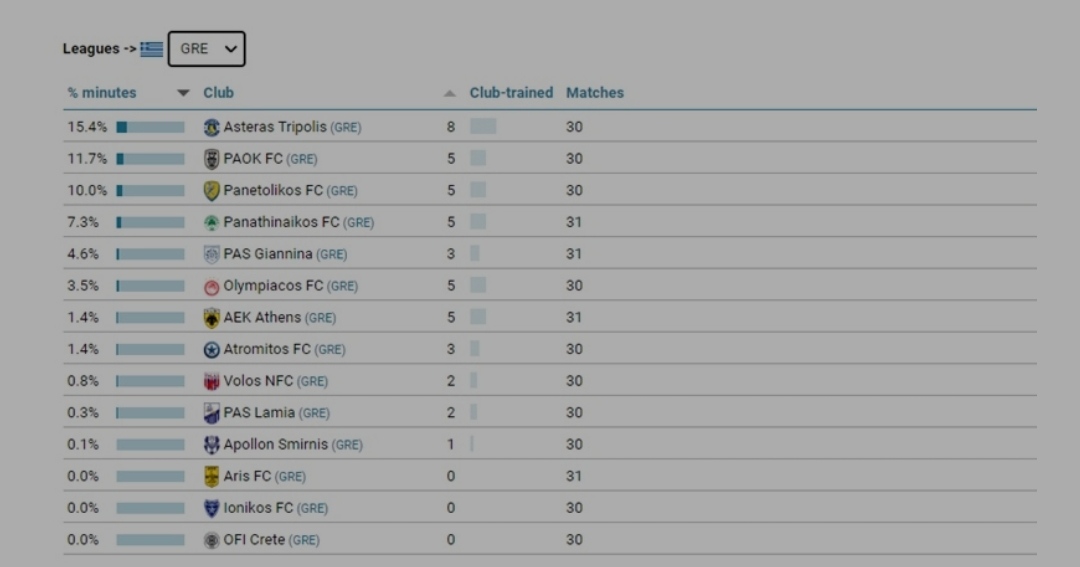
Task: Click the Panetolikos FC crest icon
Action: coord(211,191)
